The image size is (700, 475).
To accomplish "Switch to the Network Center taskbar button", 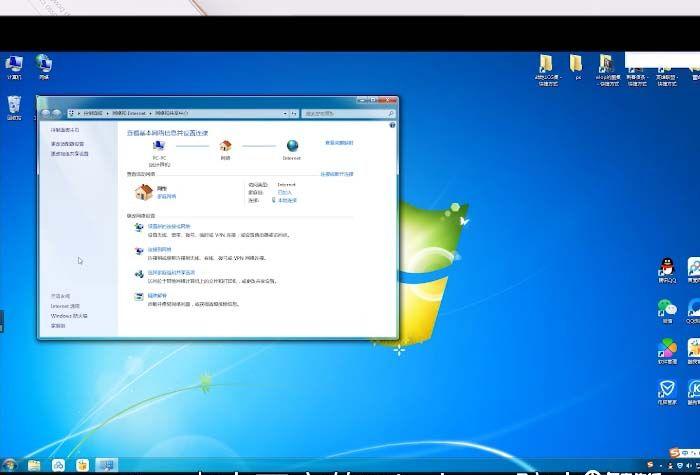I will [x=107, y=465].
